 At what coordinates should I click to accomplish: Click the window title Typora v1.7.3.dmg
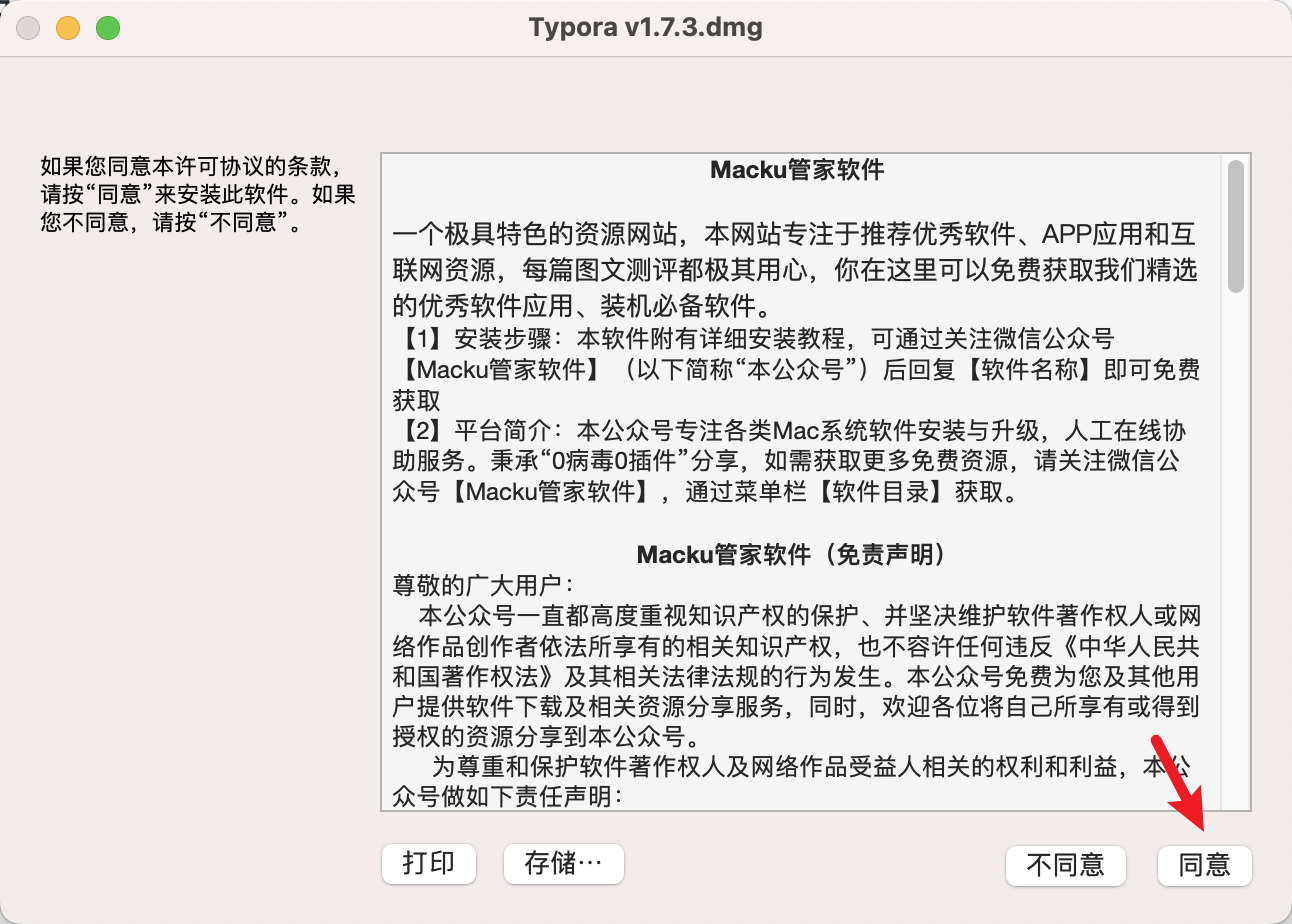(x=646, y=28)
